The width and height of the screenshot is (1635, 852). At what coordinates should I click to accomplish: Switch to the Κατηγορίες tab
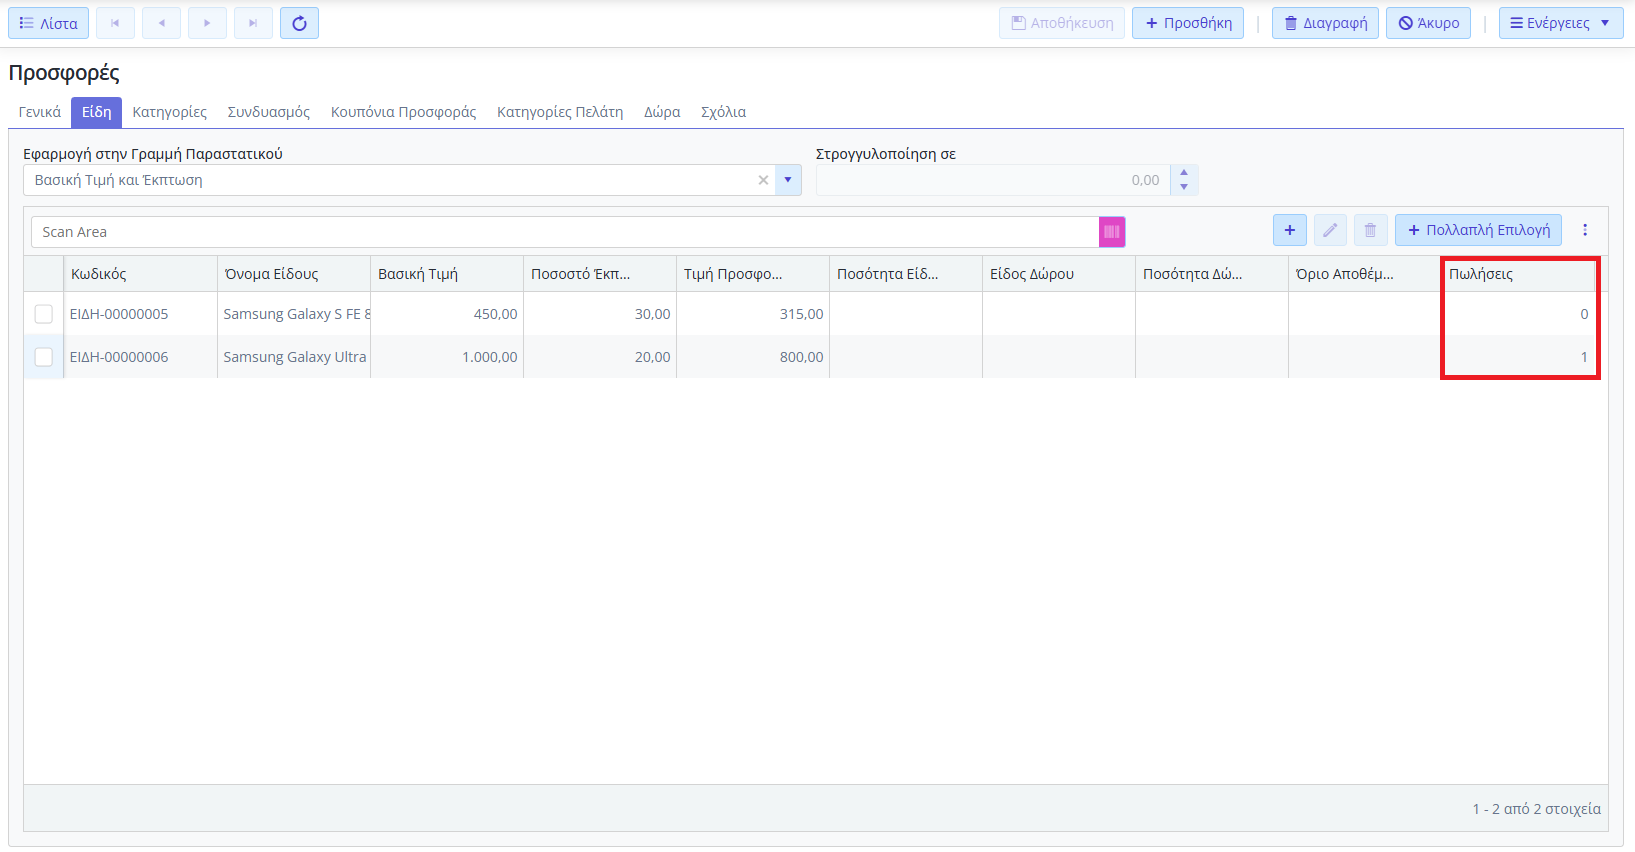point(169,112)
